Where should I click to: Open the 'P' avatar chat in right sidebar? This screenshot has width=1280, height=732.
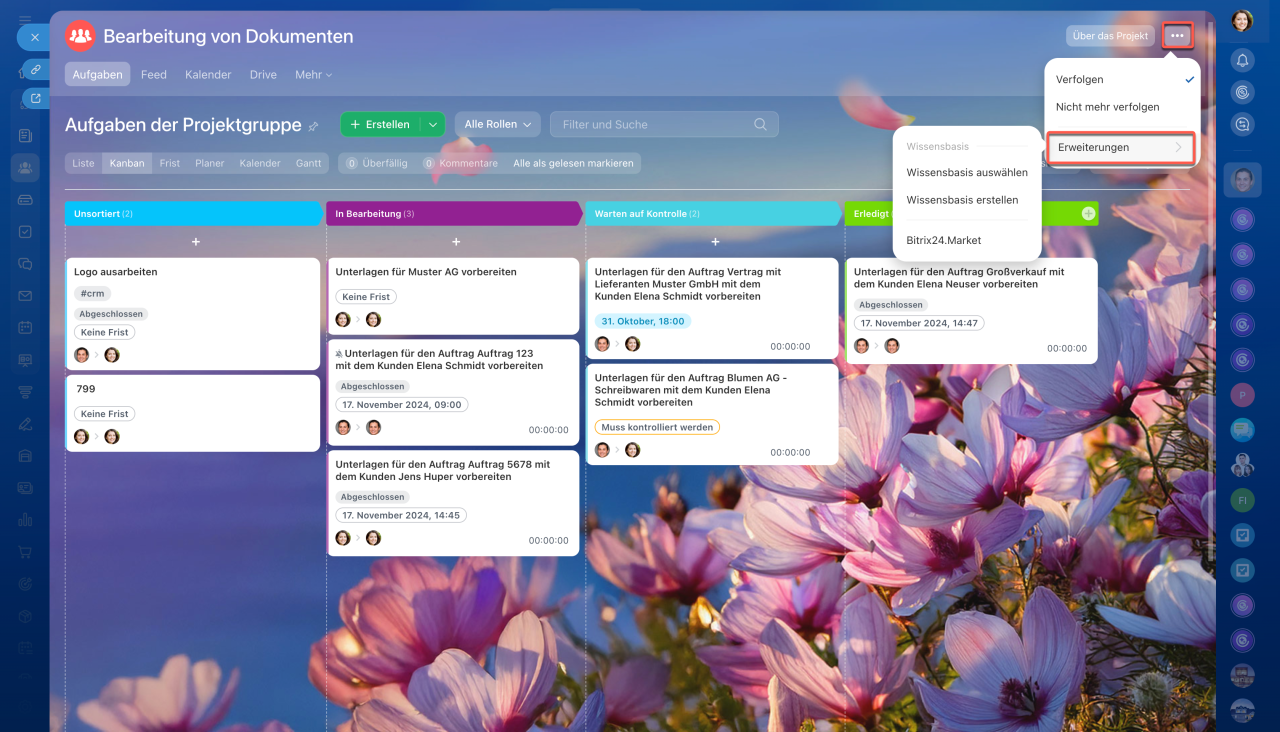pos(1242,395)
